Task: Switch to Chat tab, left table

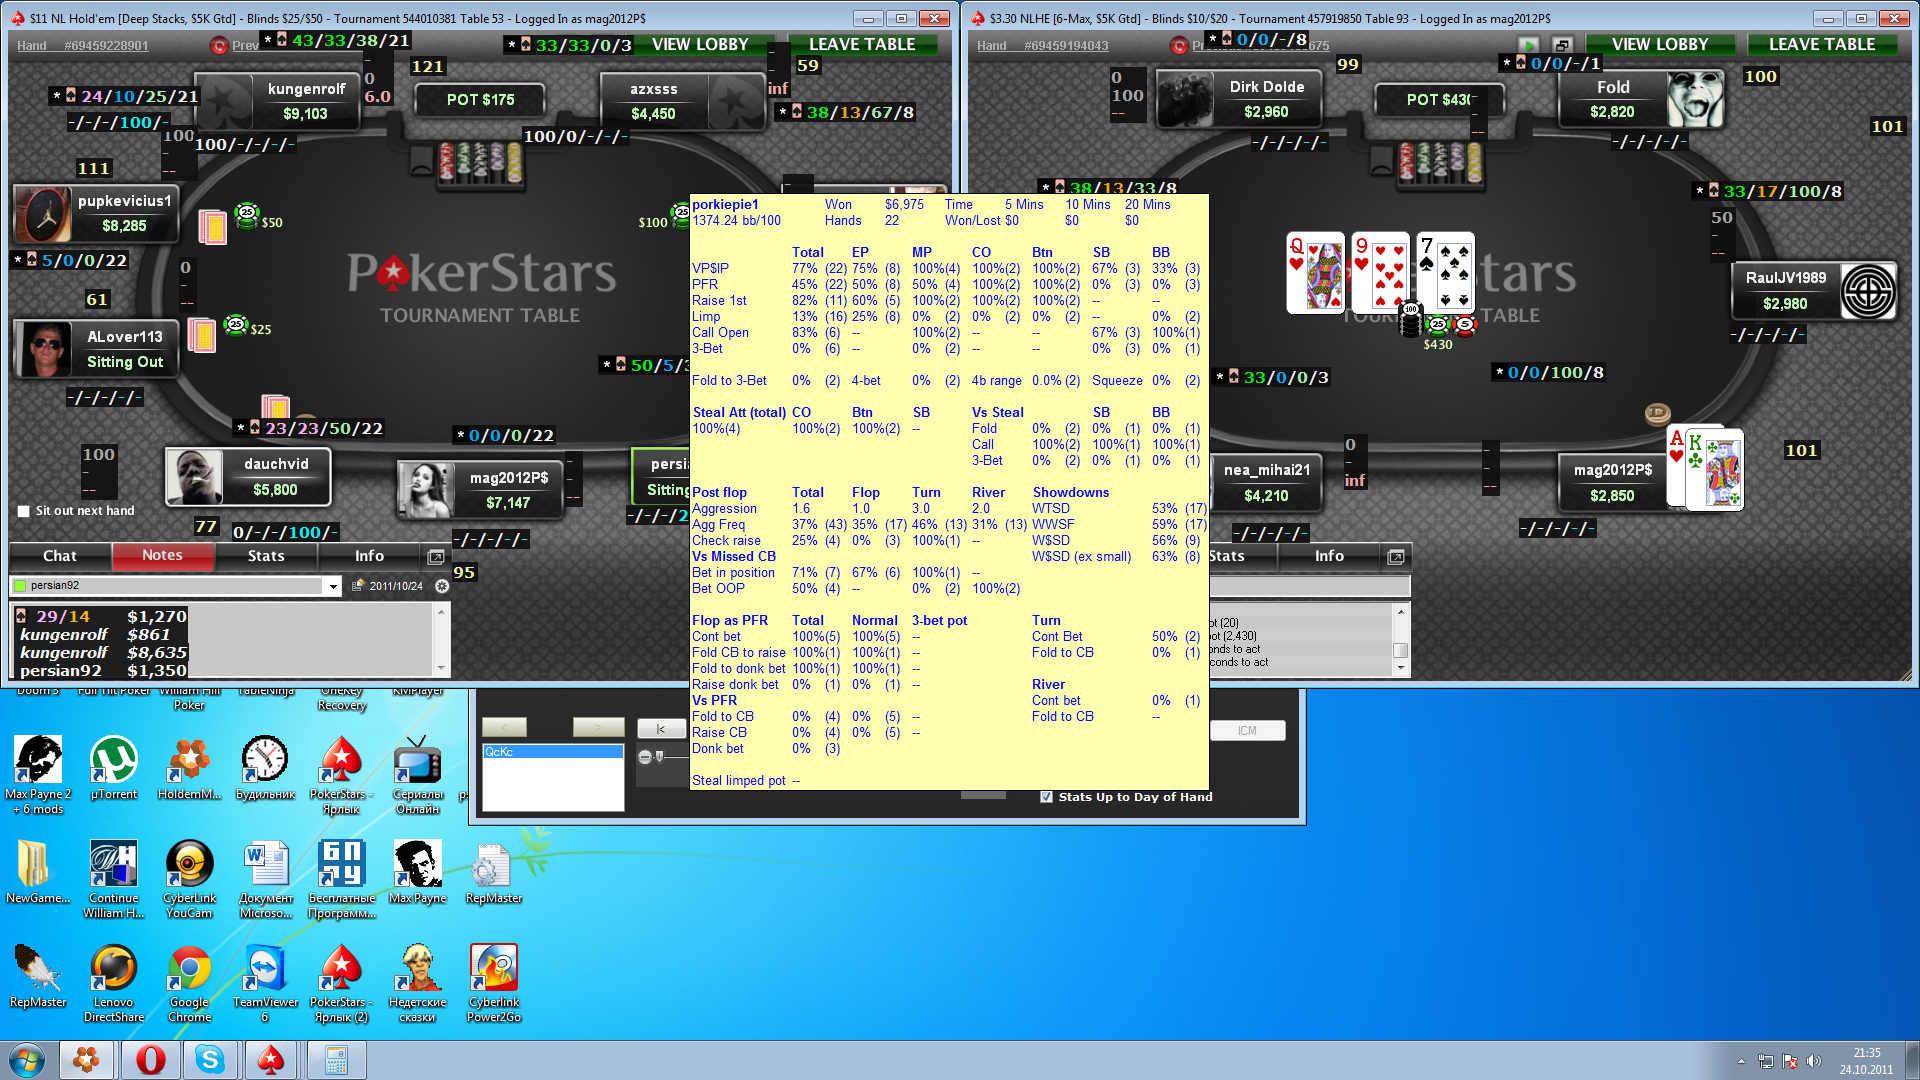Action: point(60,556)
